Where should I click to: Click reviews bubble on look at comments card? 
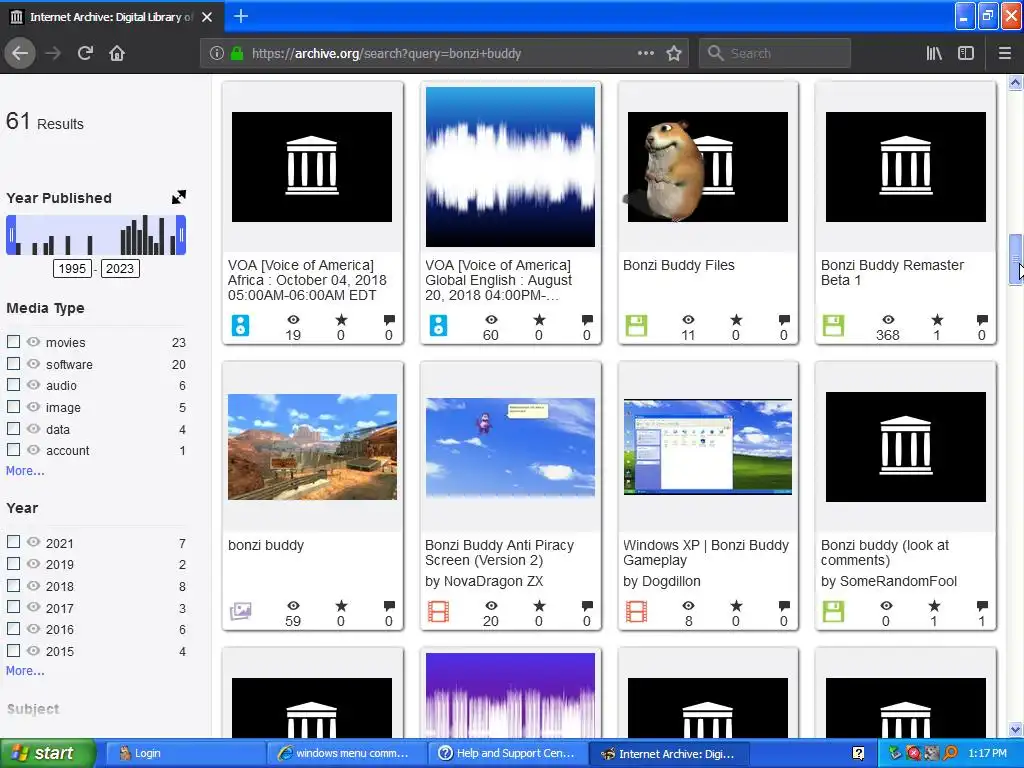(x=982, y=606)
